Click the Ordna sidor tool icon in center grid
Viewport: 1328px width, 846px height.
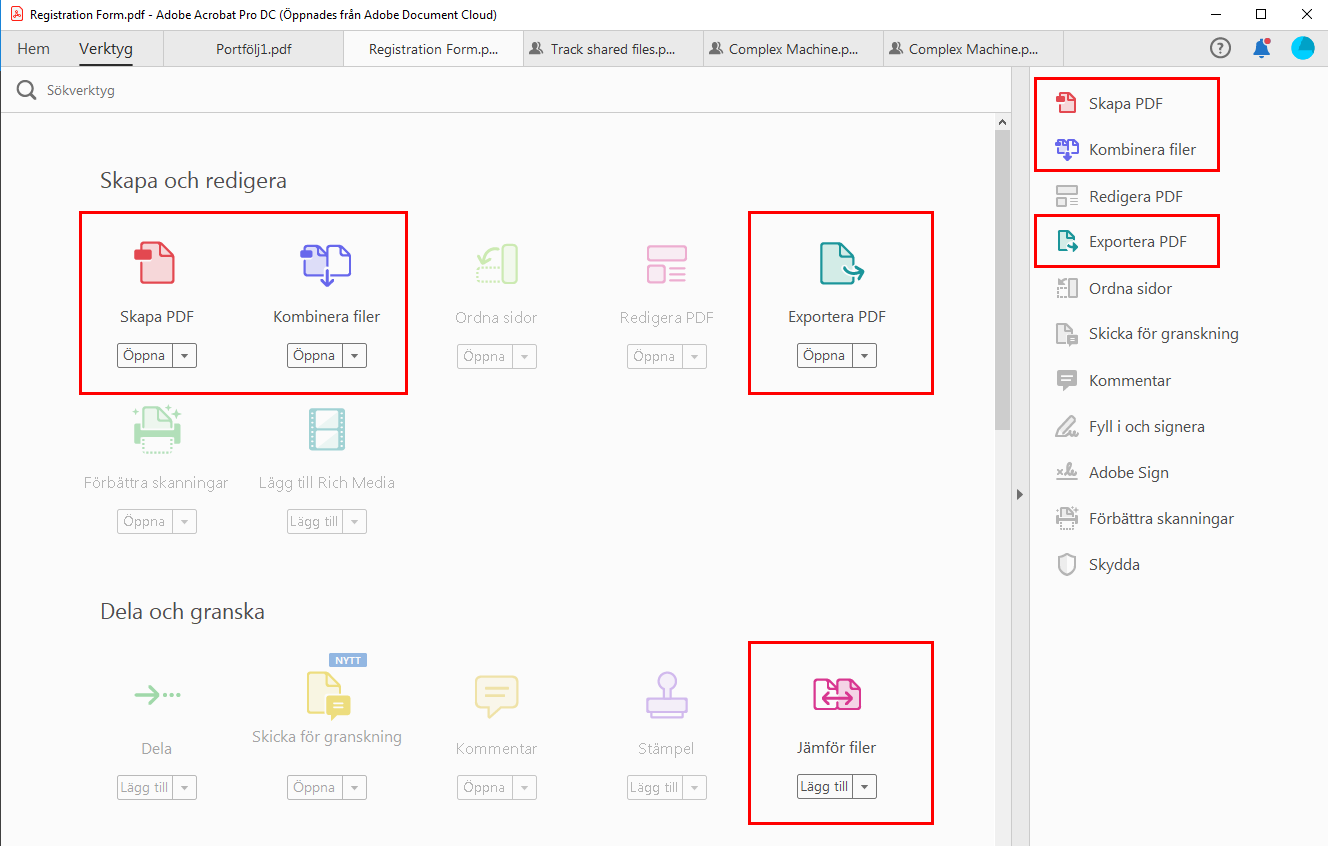[496, 265]
